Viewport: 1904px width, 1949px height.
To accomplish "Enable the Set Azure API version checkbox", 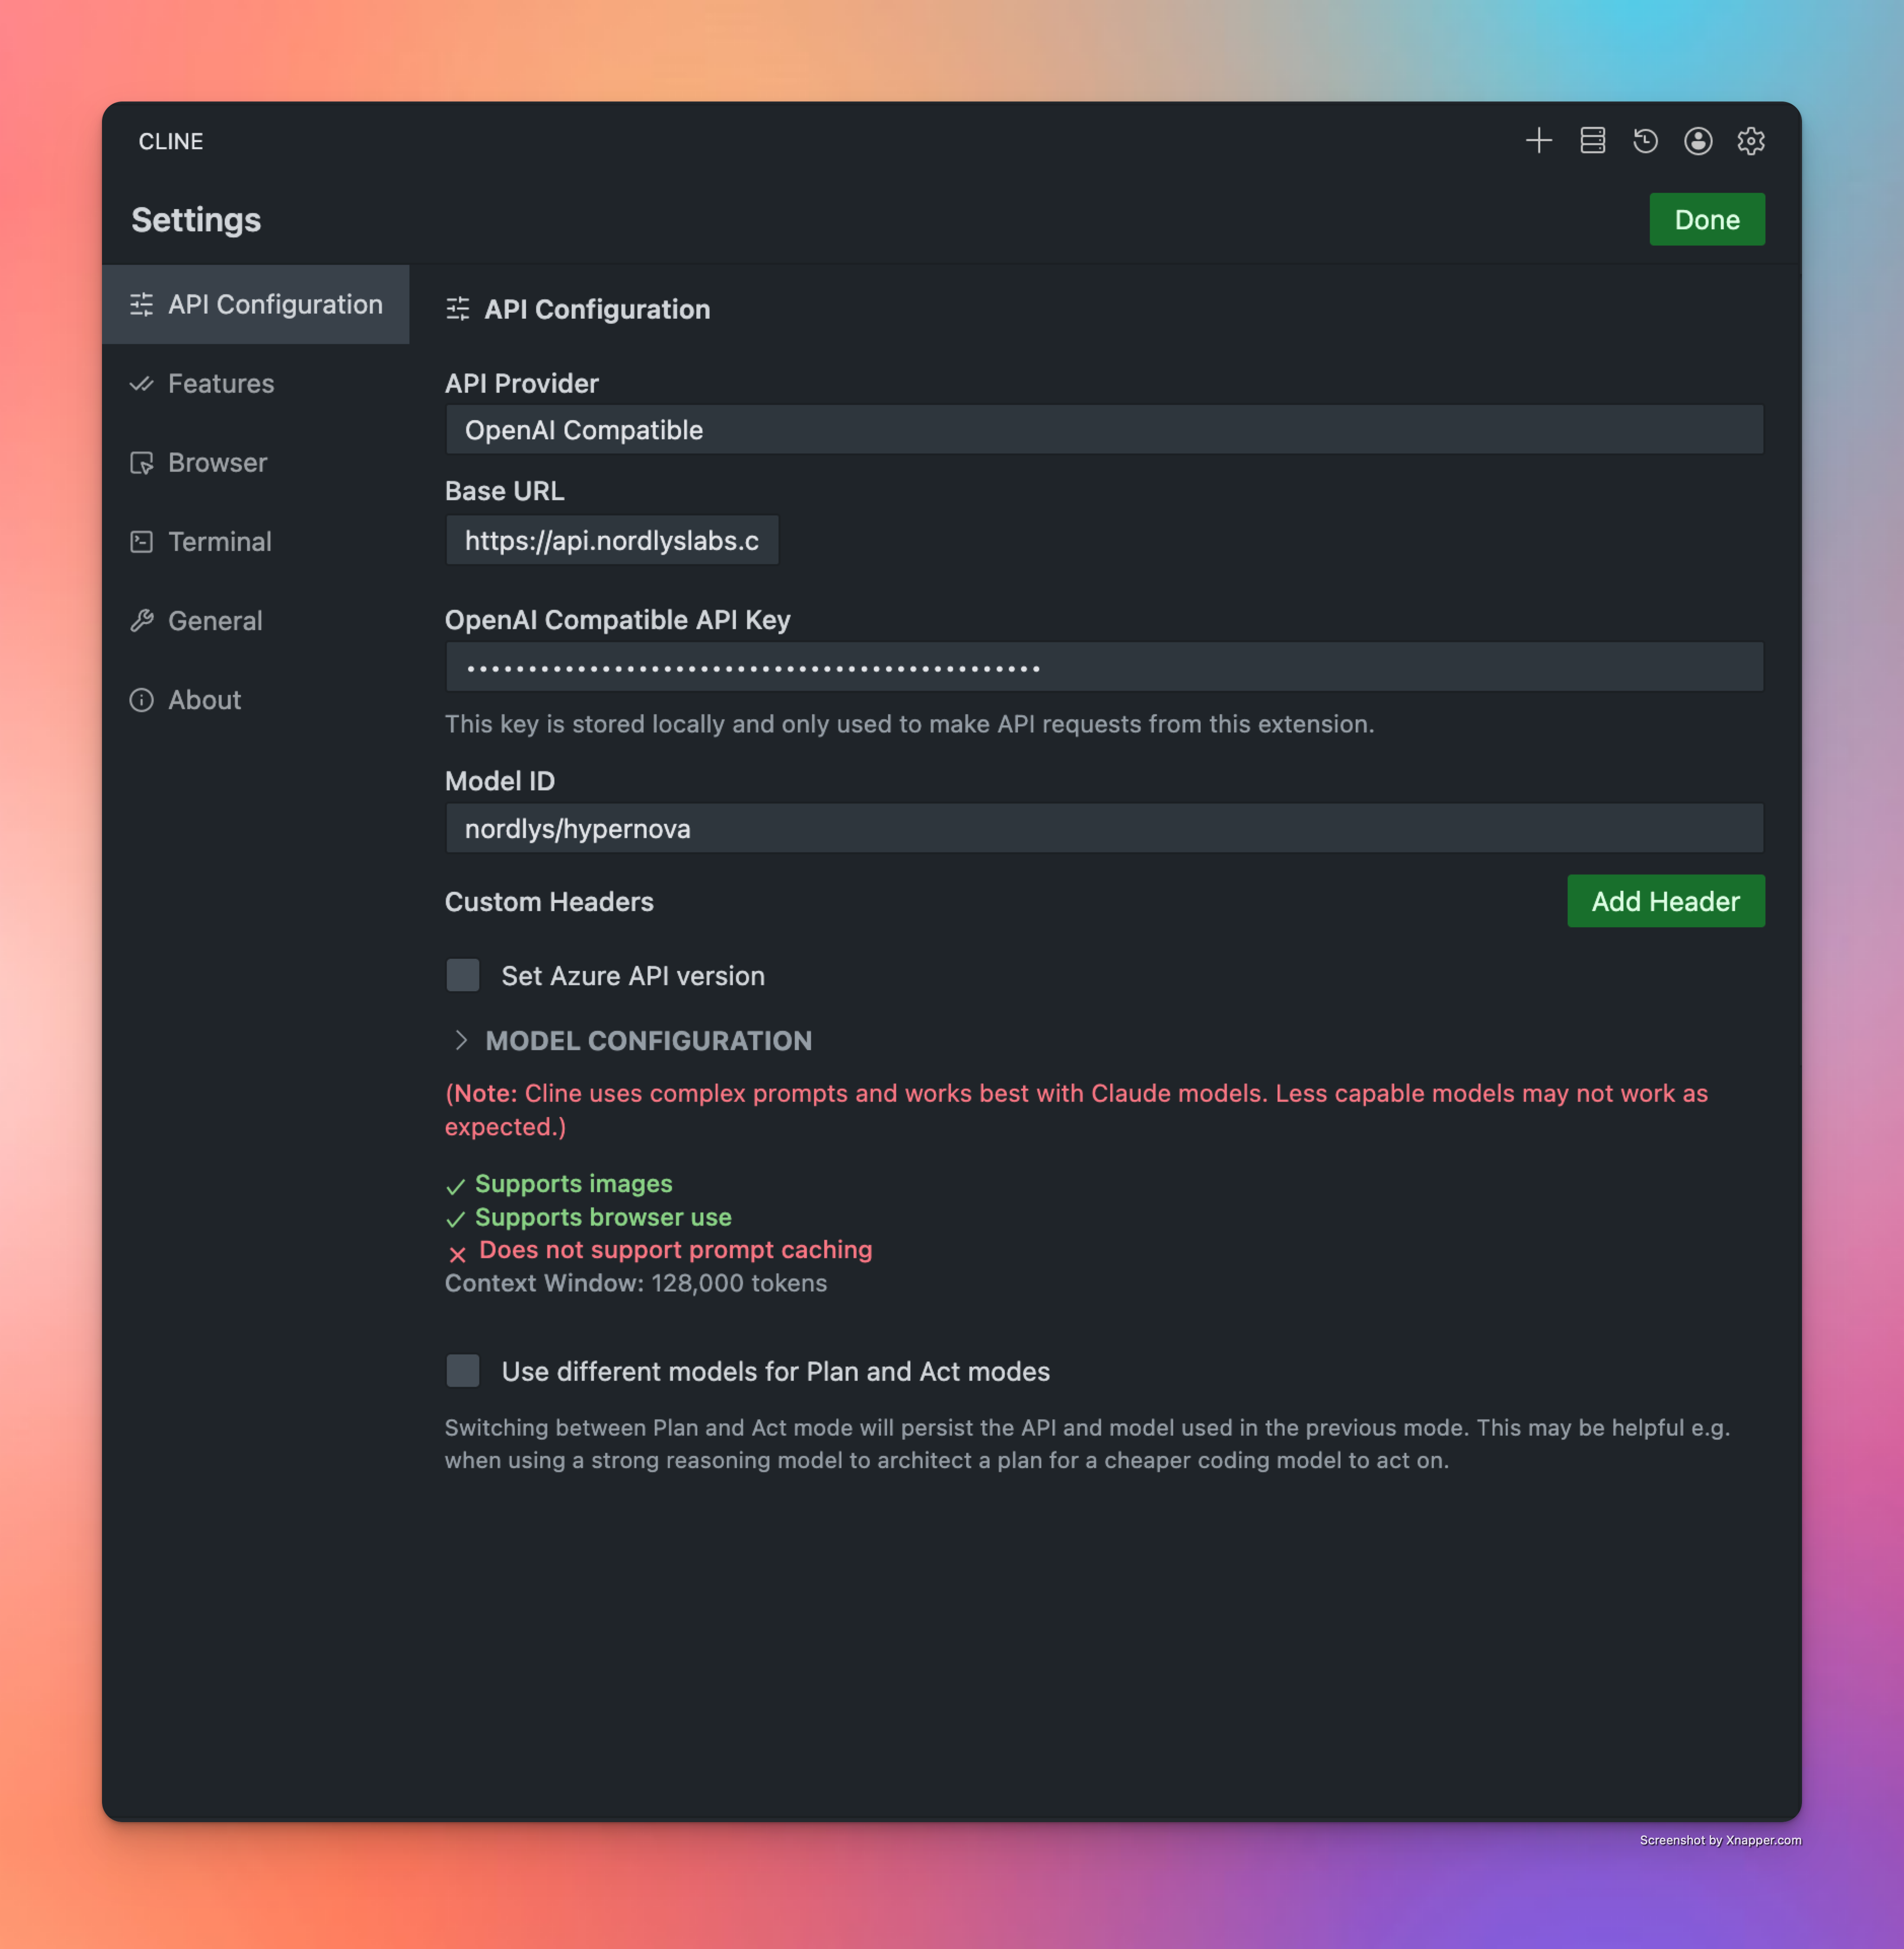I will pyautogui.click(x=463, y=975).
